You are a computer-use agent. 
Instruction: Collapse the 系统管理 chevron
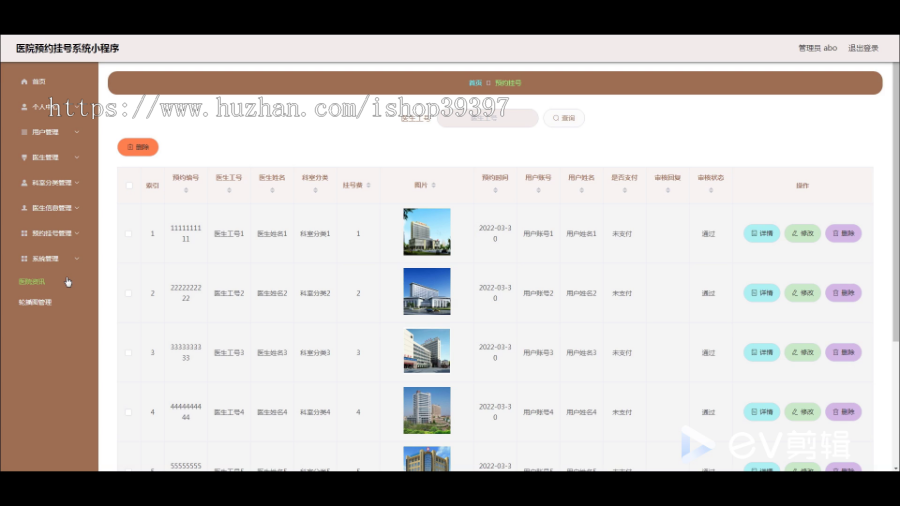pos(77,259)
